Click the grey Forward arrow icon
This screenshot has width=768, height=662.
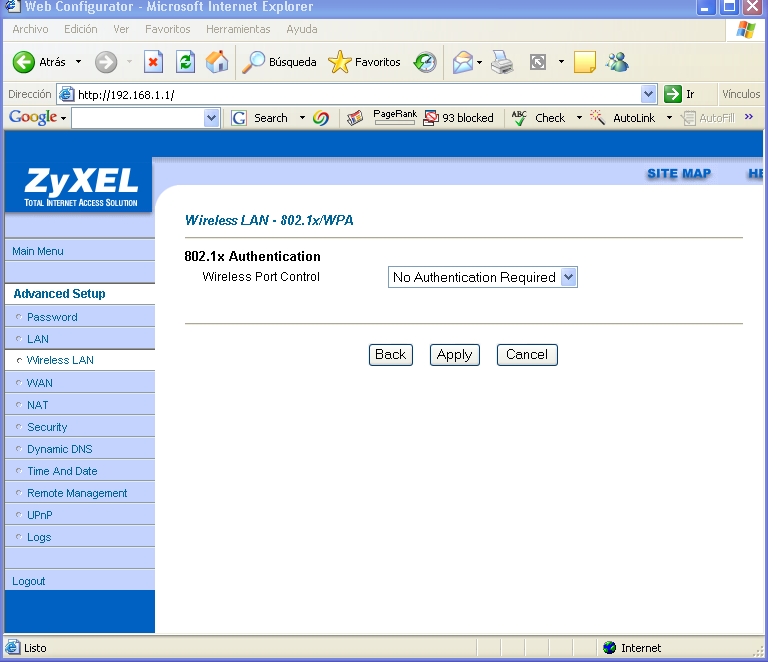pos(106,62)
